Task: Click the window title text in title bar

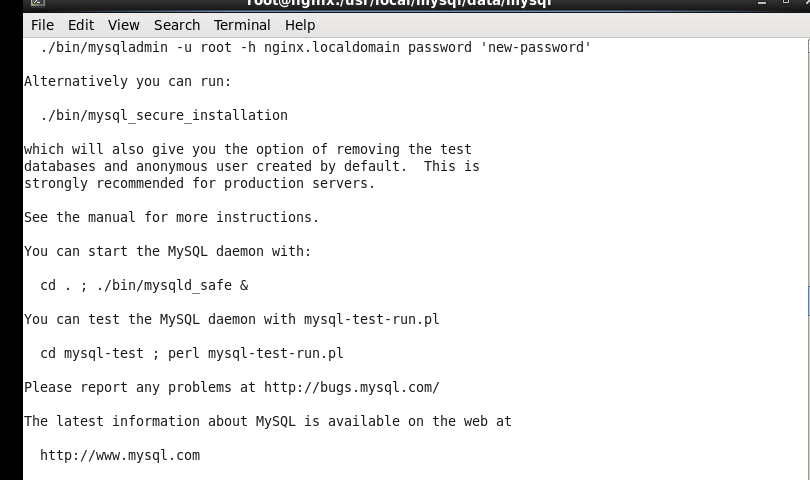Action: (x=398, y=4)
